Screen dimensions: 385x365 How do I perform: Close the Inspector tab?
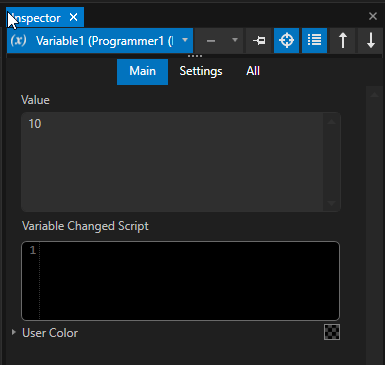74,17
